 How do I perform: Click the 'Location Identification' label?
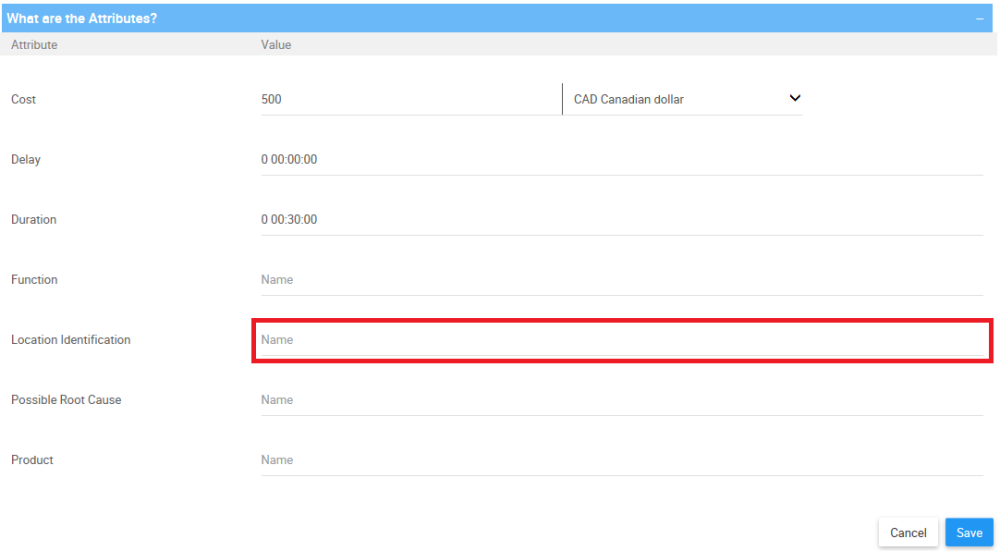click(71, 340)
